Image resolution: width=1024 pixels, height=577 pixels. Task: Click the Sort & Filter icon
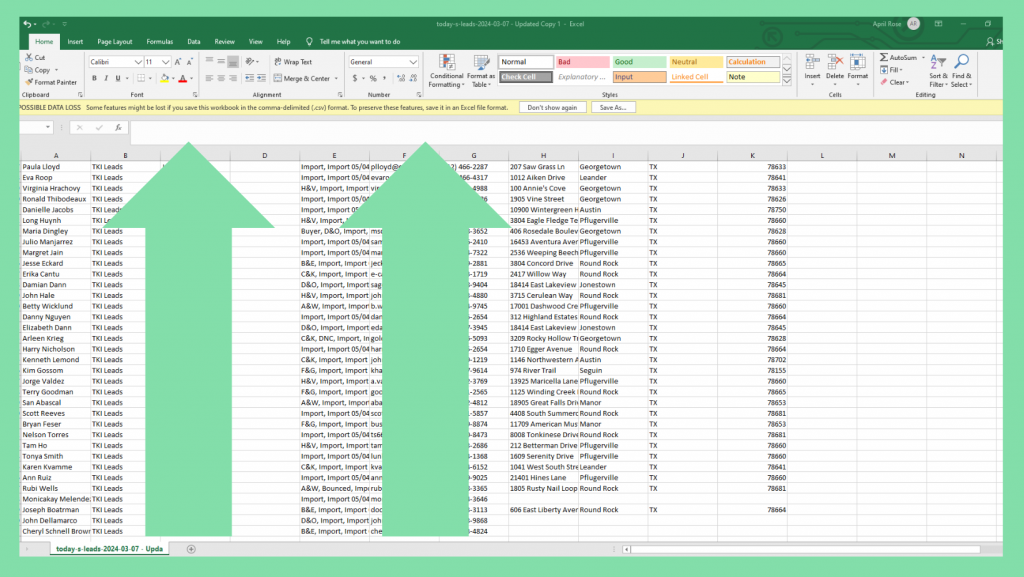938,62
